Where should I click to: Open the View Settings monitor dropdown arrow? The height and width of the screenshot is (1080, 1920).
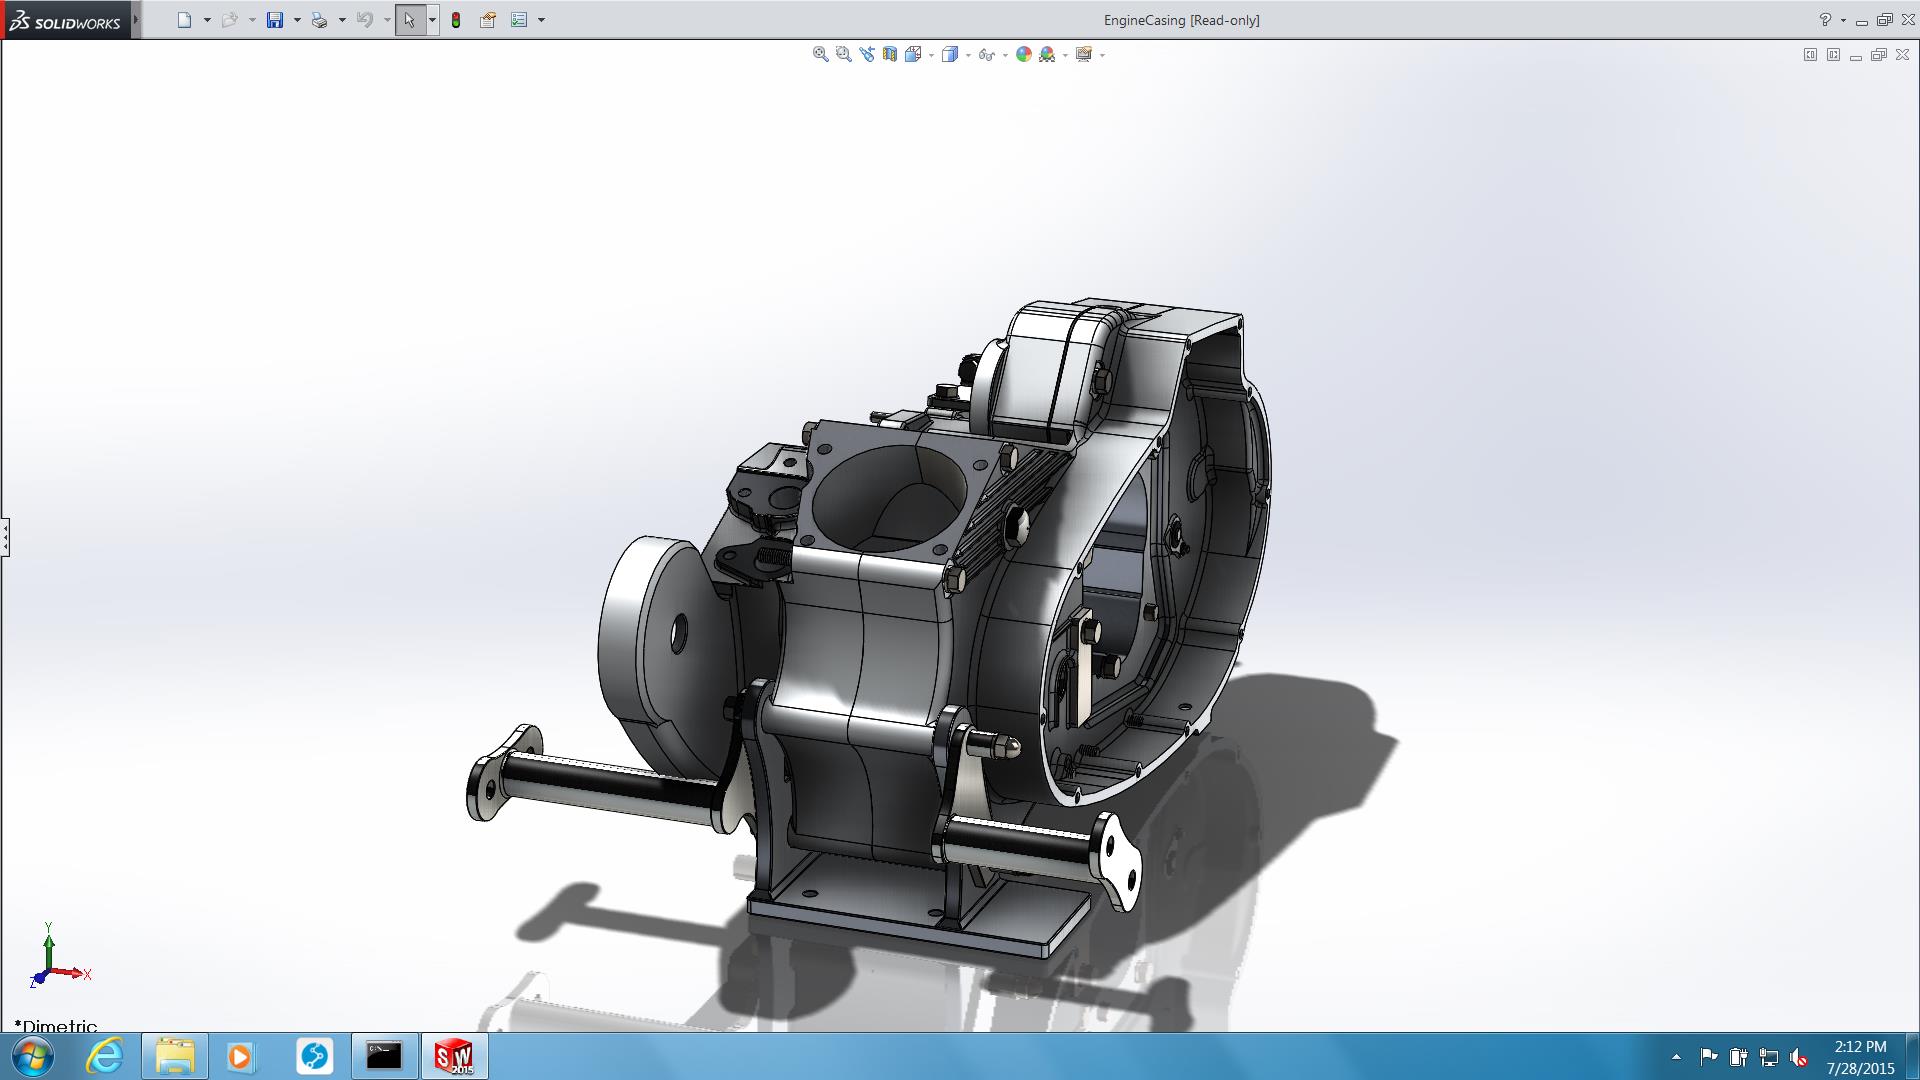[1102, 55]
